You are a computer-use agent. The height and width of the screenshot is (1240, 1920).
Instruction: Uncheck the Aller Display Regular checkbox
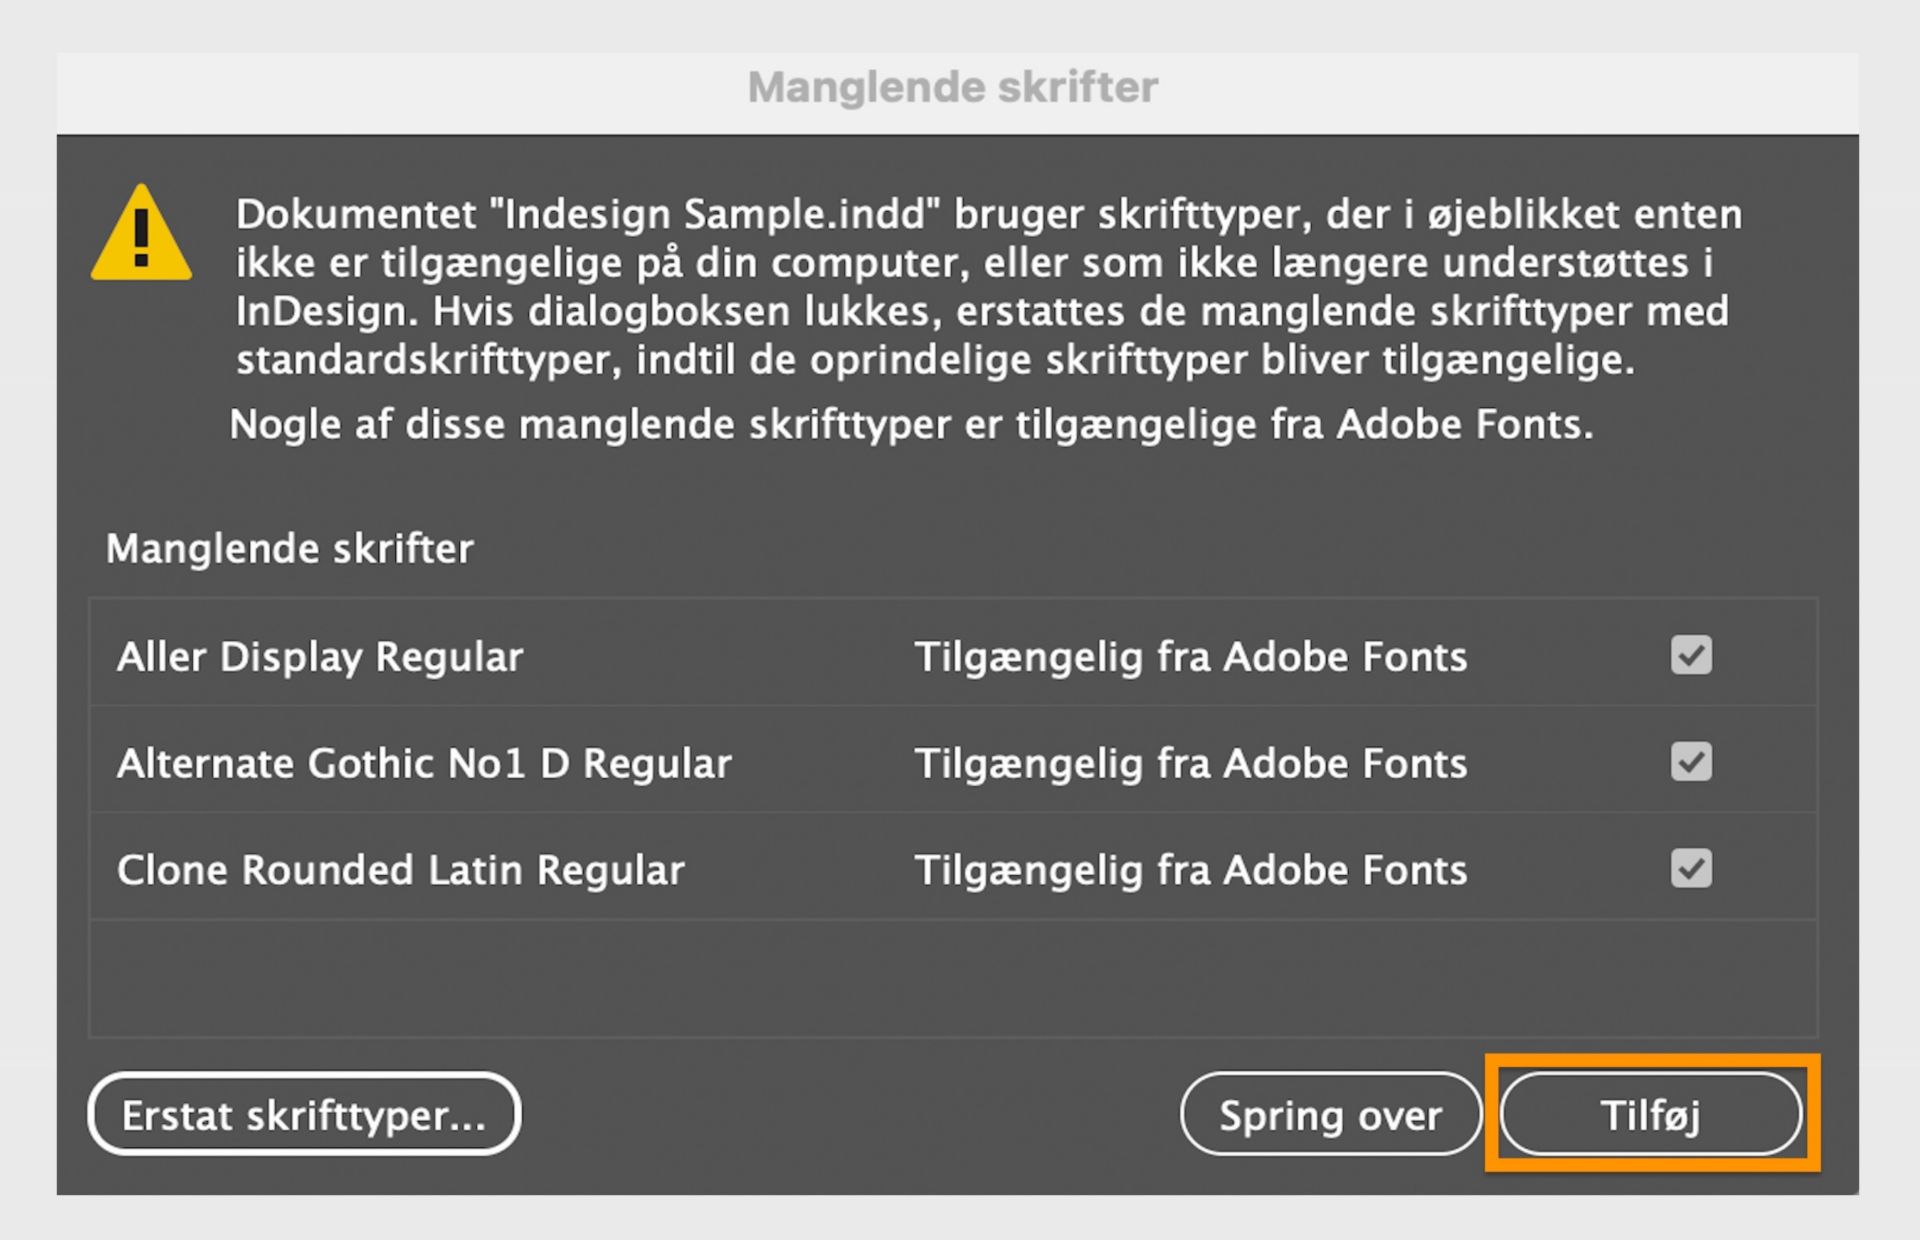(x=1690, y=655)
